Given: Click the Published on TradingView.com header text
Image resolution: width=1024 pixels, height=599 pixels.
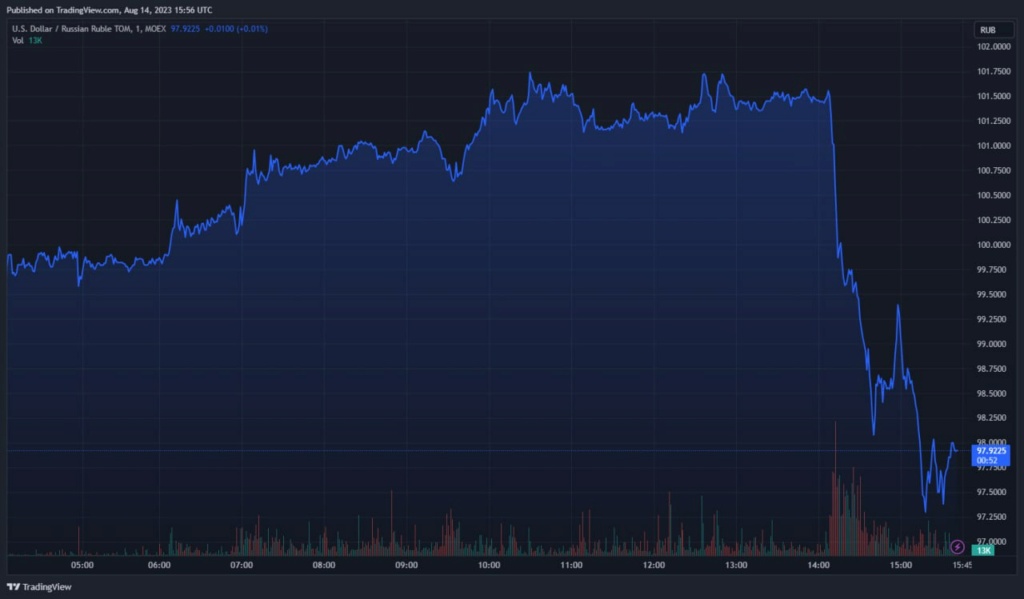Looking at the screenshot, I should pos(109,10).
